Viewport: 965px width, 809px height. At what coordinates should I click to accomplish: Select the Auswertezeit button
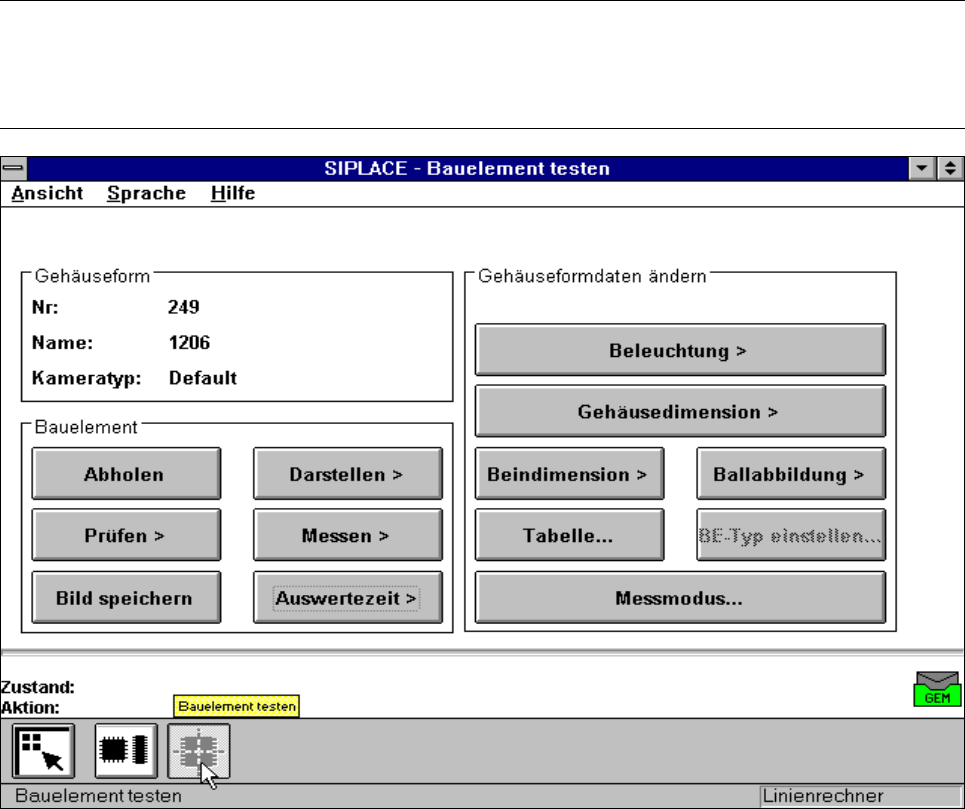[346, 597]
